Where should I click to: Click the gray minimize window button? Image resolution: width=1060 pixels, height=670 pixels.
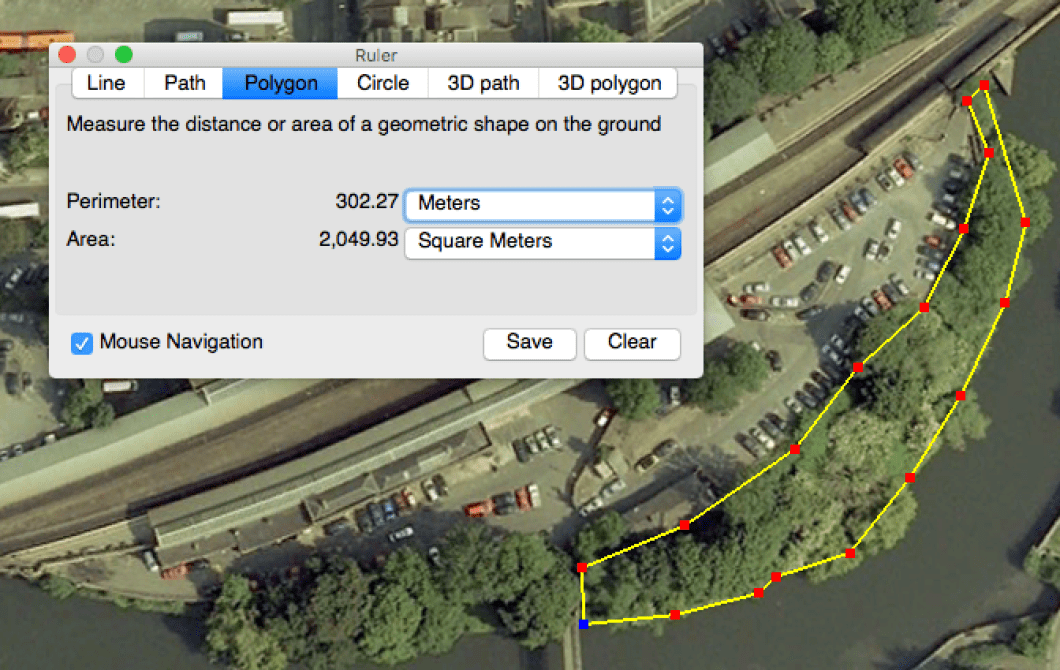pyautogui.click(x=96, y=55)
